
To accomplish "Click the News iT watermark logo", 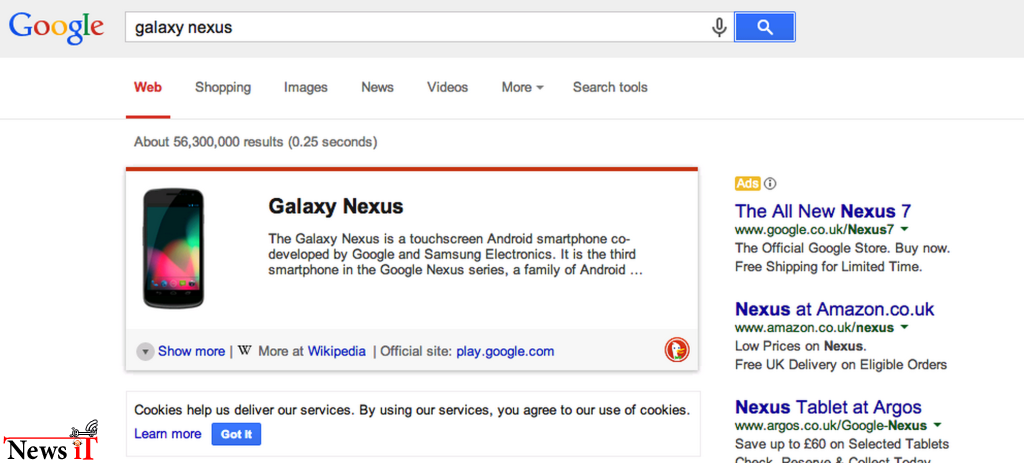I will (x=51, y=441).
